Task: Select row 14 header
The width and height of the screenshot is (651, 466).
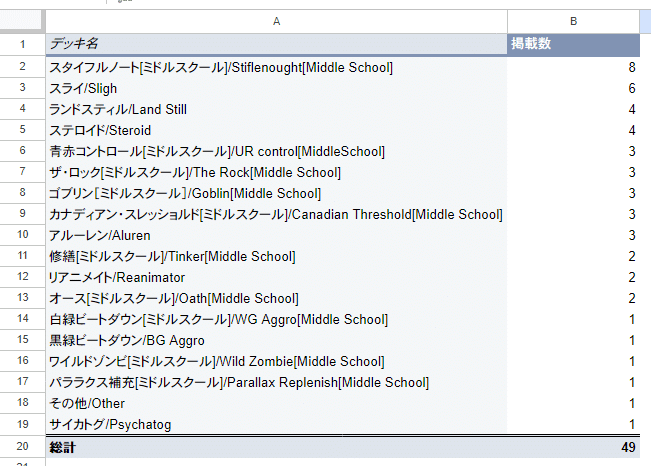Action: 22,319
